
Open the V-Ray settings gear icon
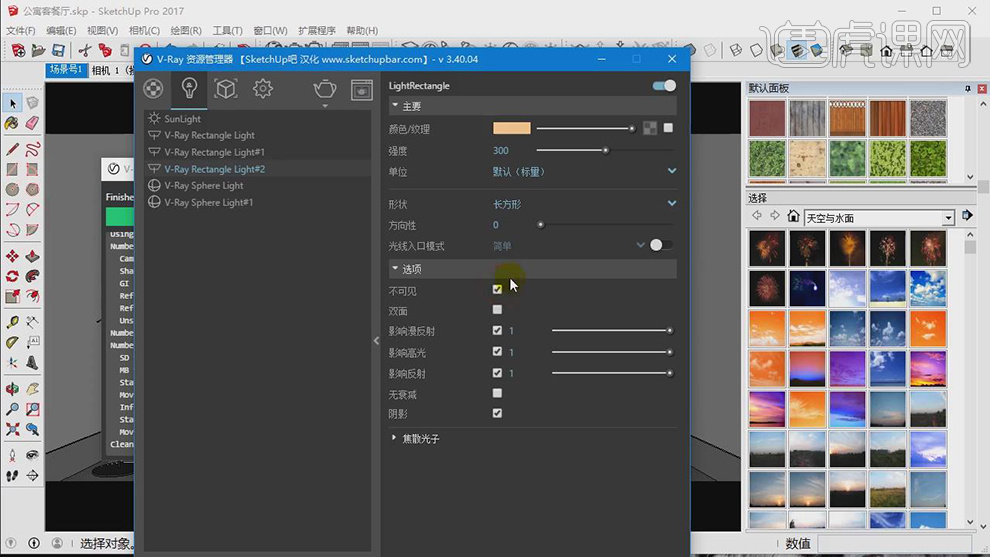(263, 89)
